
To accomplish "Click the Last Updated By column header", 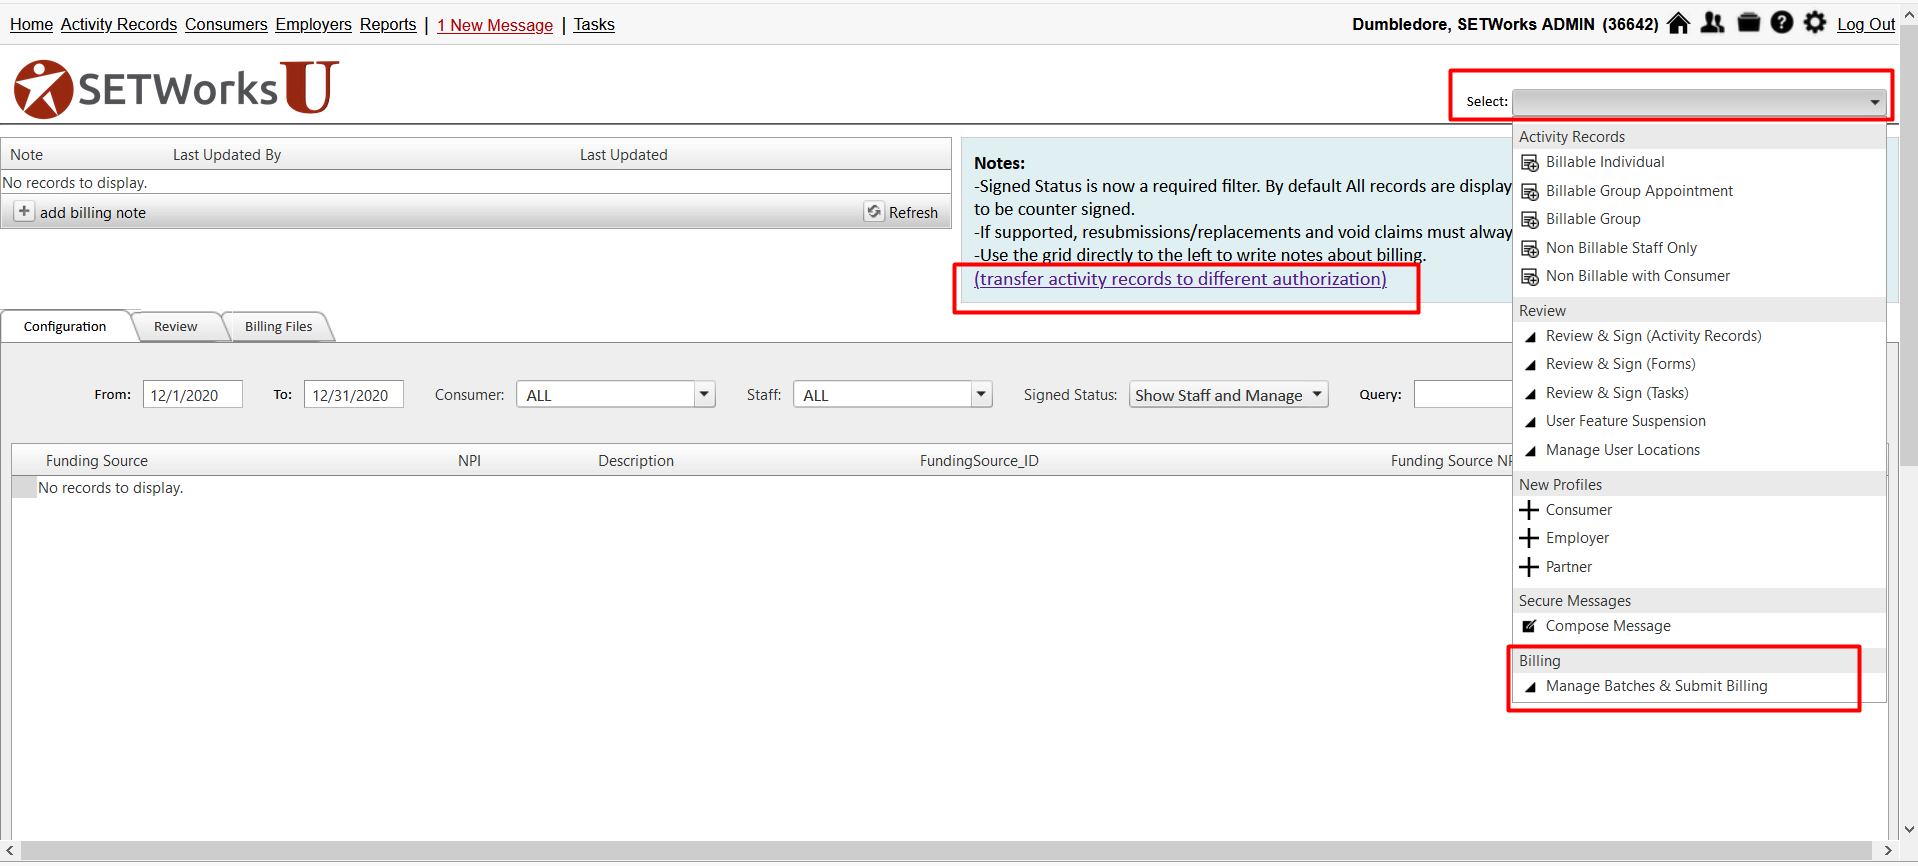I will click(x=227, y=155).
